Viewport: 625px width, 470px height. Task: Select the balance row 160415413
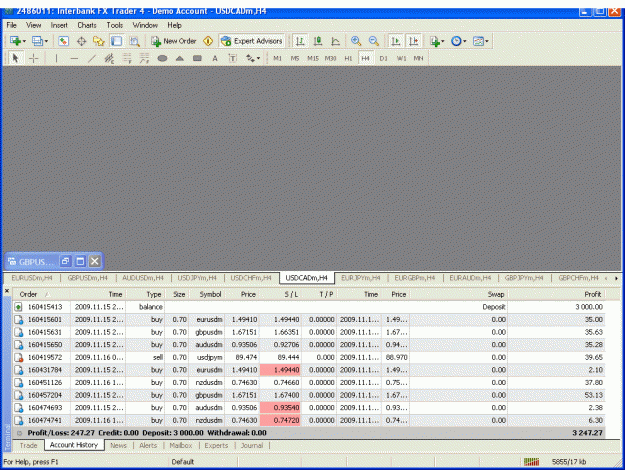click(x=309, y=307)
